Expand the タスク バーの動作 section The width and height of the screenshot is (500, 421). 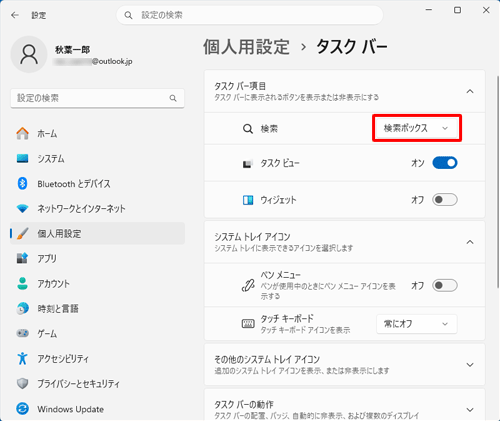470,410
